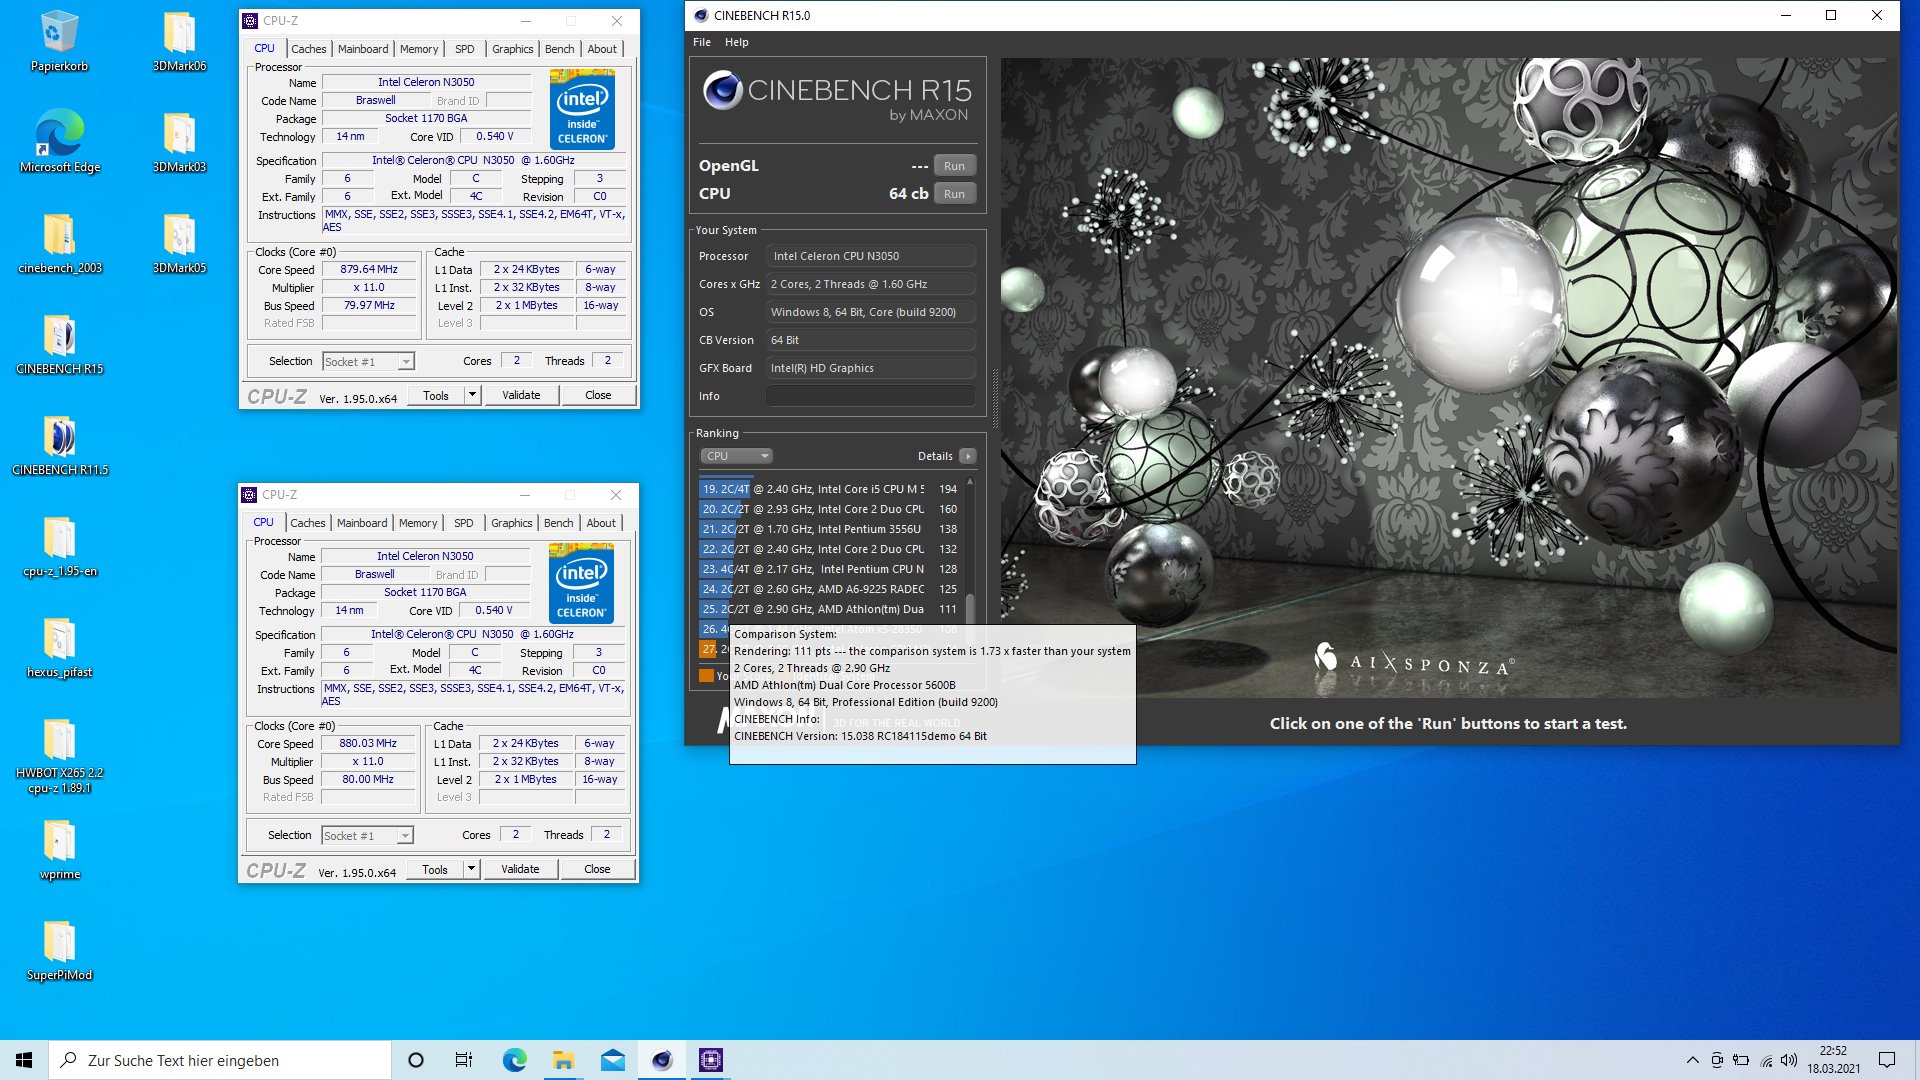The width and height of the screenshot is (1920, 1080).
Task: Show hidden system tray icons
Action: pyautogui.click(x=1692, y=1060)
